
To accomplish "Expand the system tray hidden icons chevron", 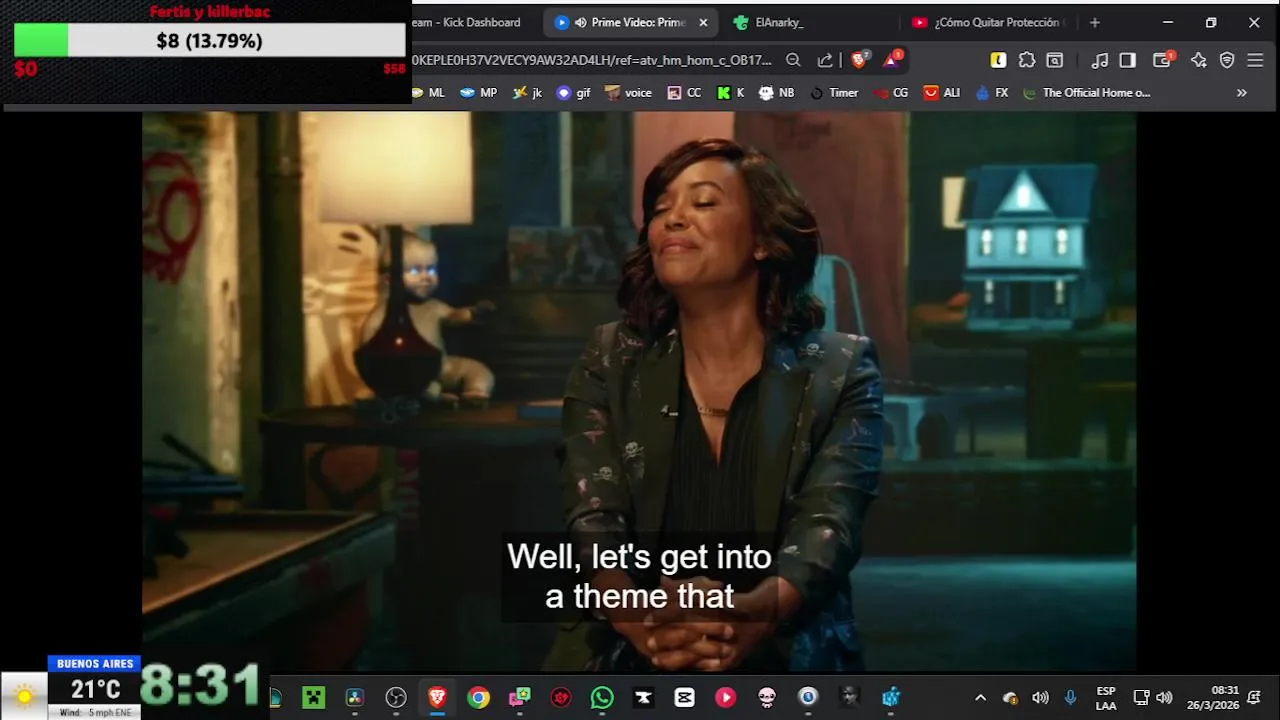I will [x=980, y=697].
